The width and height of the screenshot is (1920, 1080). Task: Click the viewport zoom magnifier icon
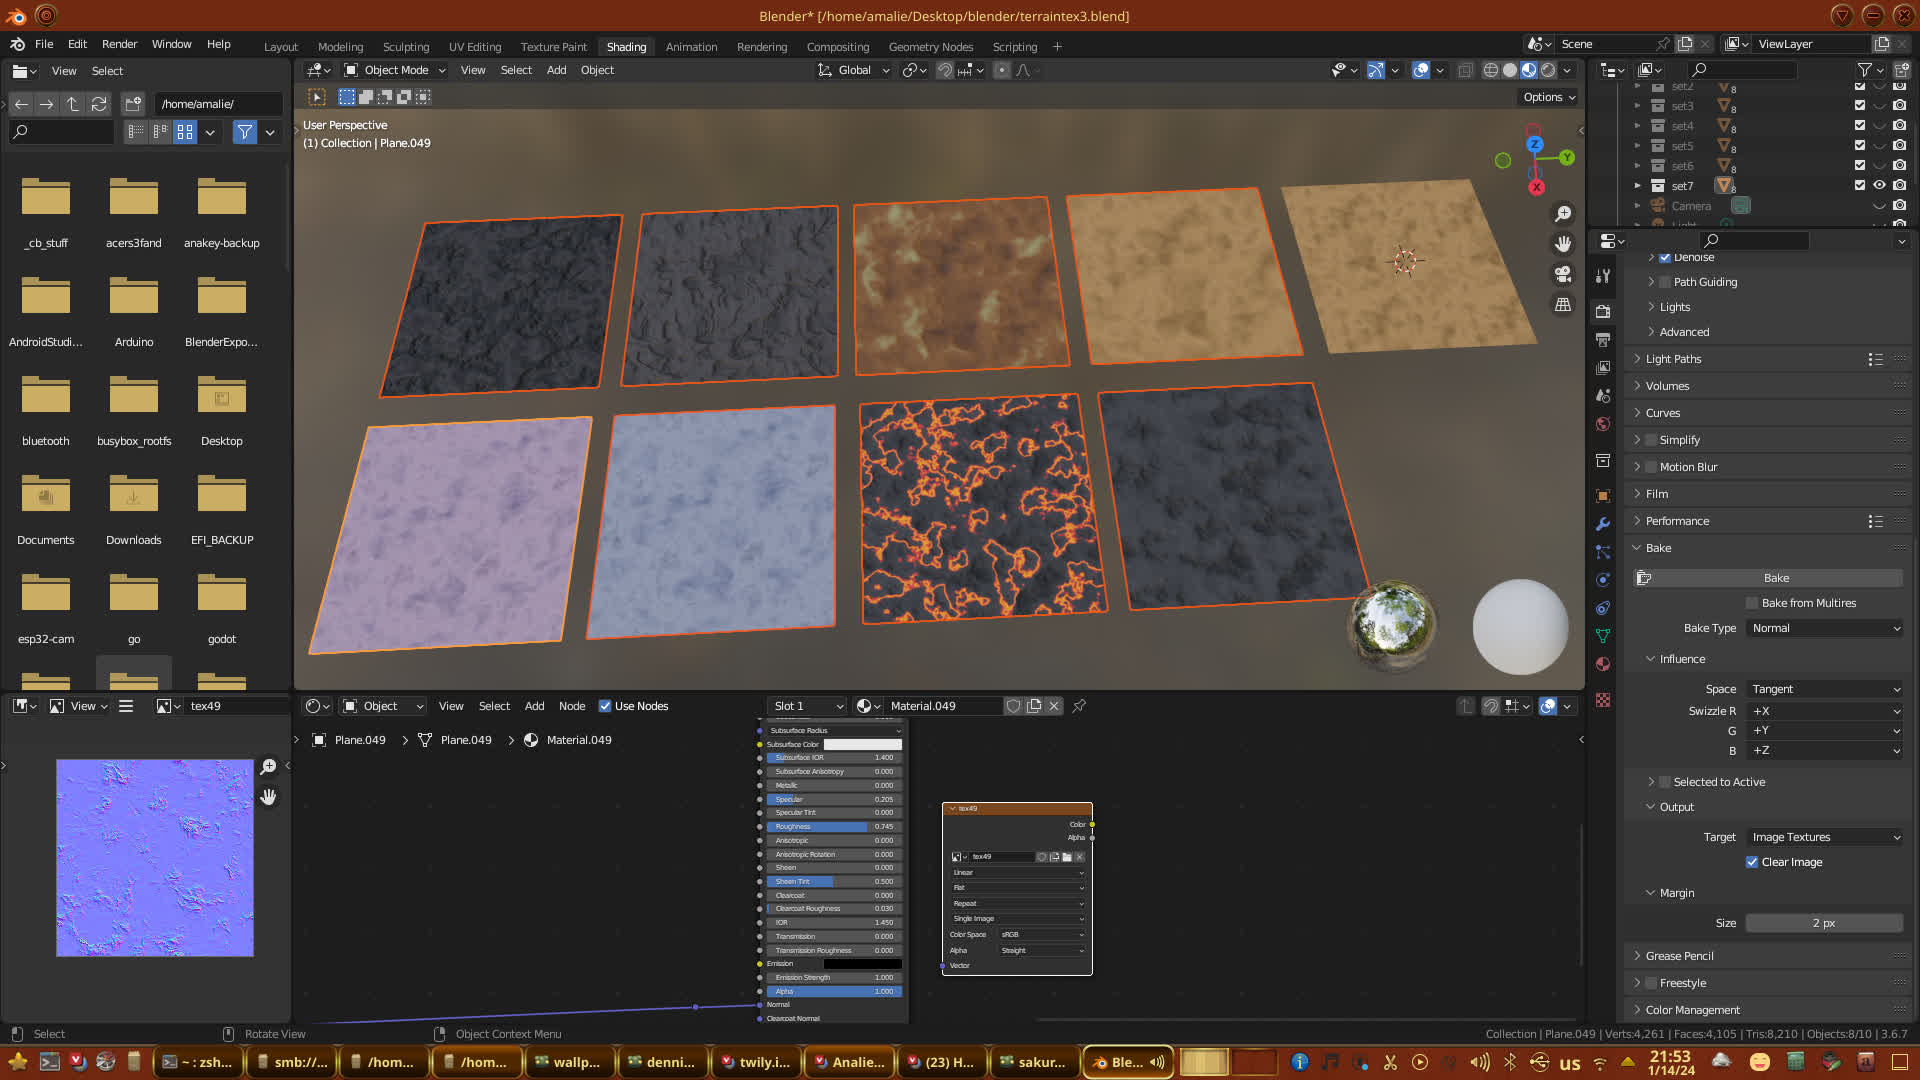click(1563, 214)
